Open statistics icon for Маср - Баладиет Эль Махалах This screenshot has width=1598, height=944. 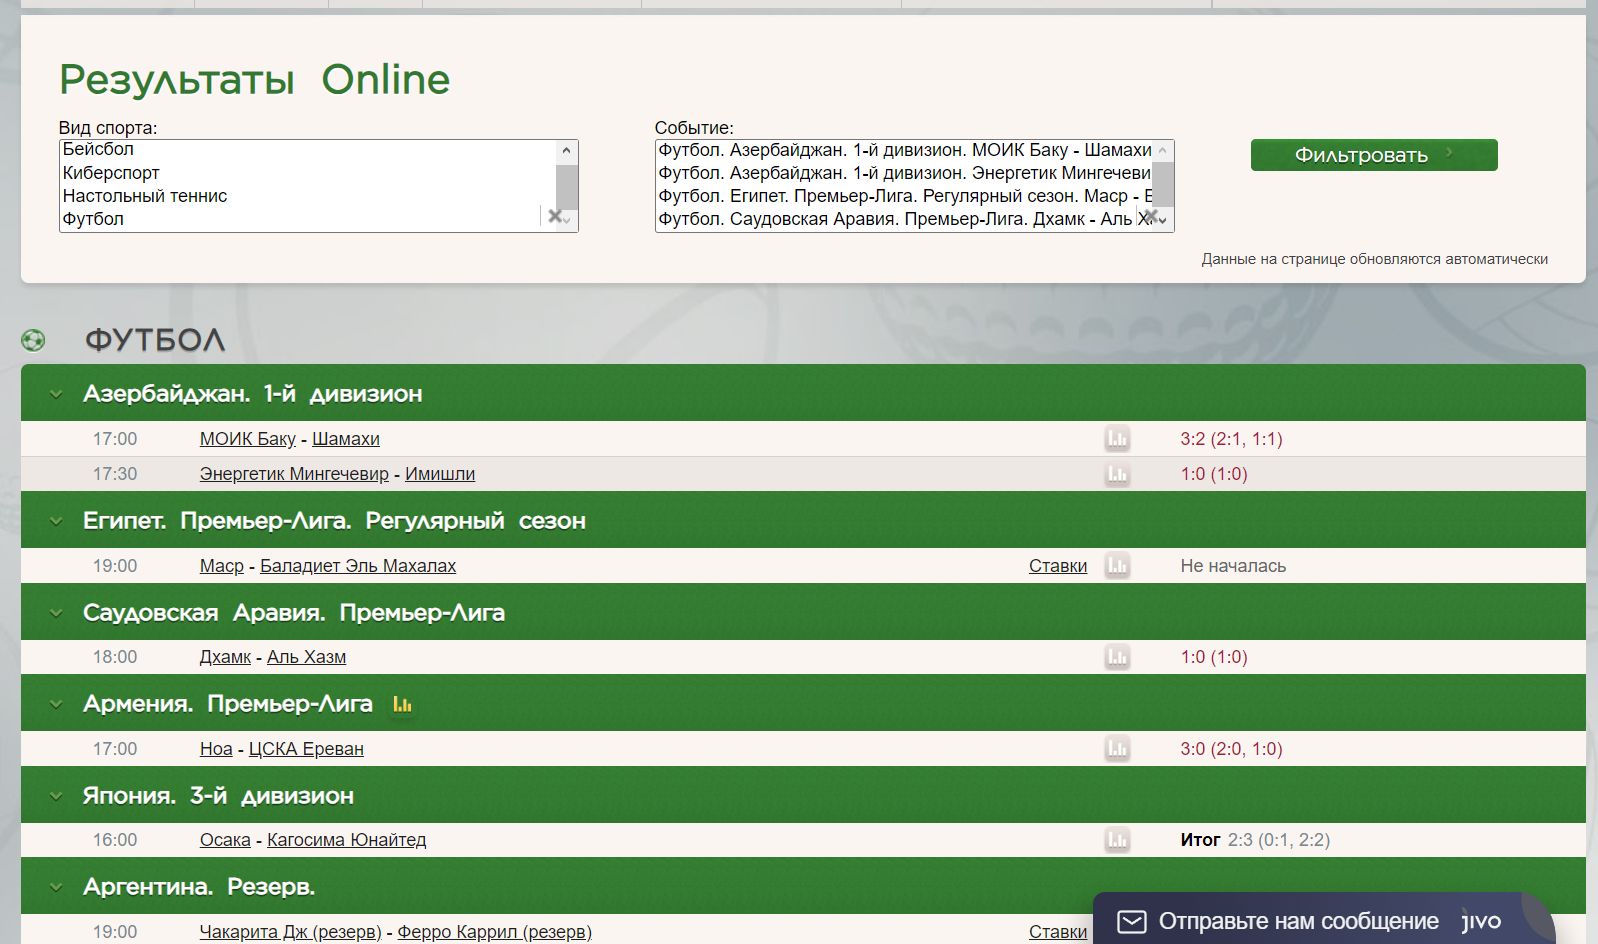[1117, 566]
